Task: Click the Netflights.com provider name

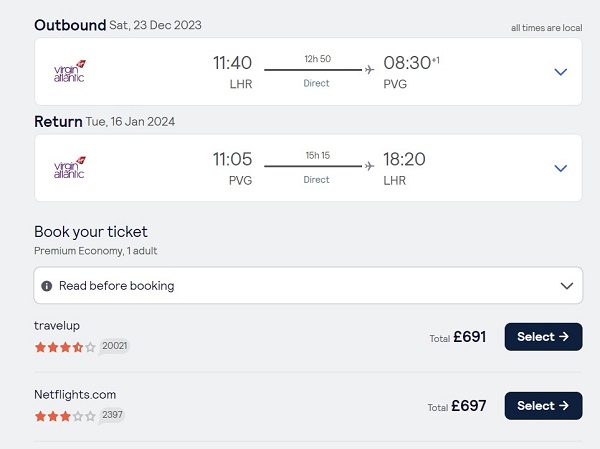Action: 75,395
